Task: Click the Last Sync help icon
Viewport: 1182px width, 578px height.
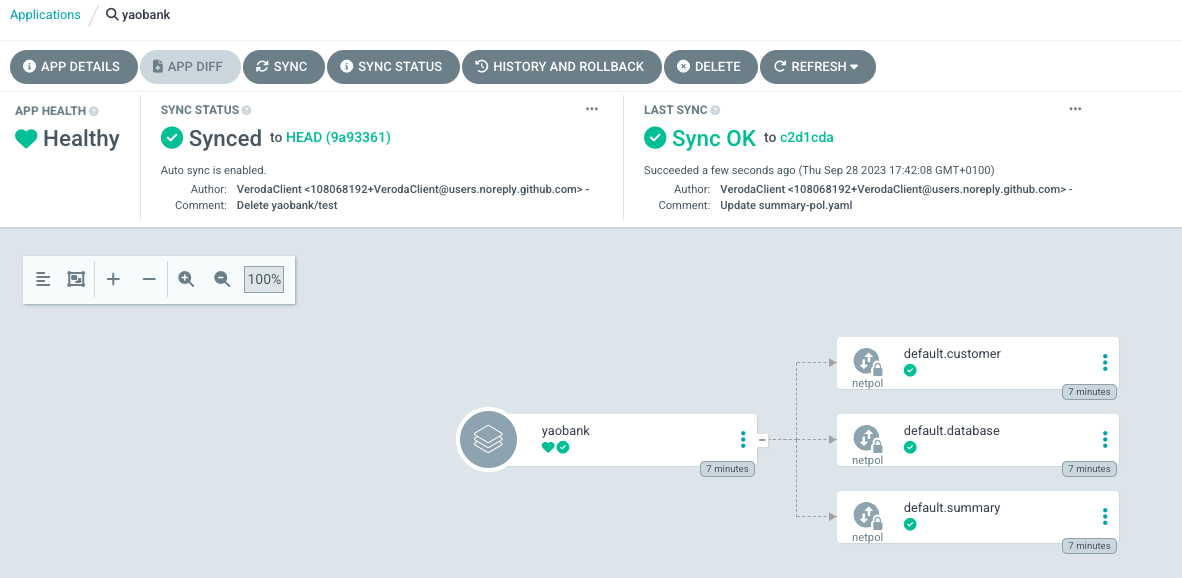Action: pos(715,110)
